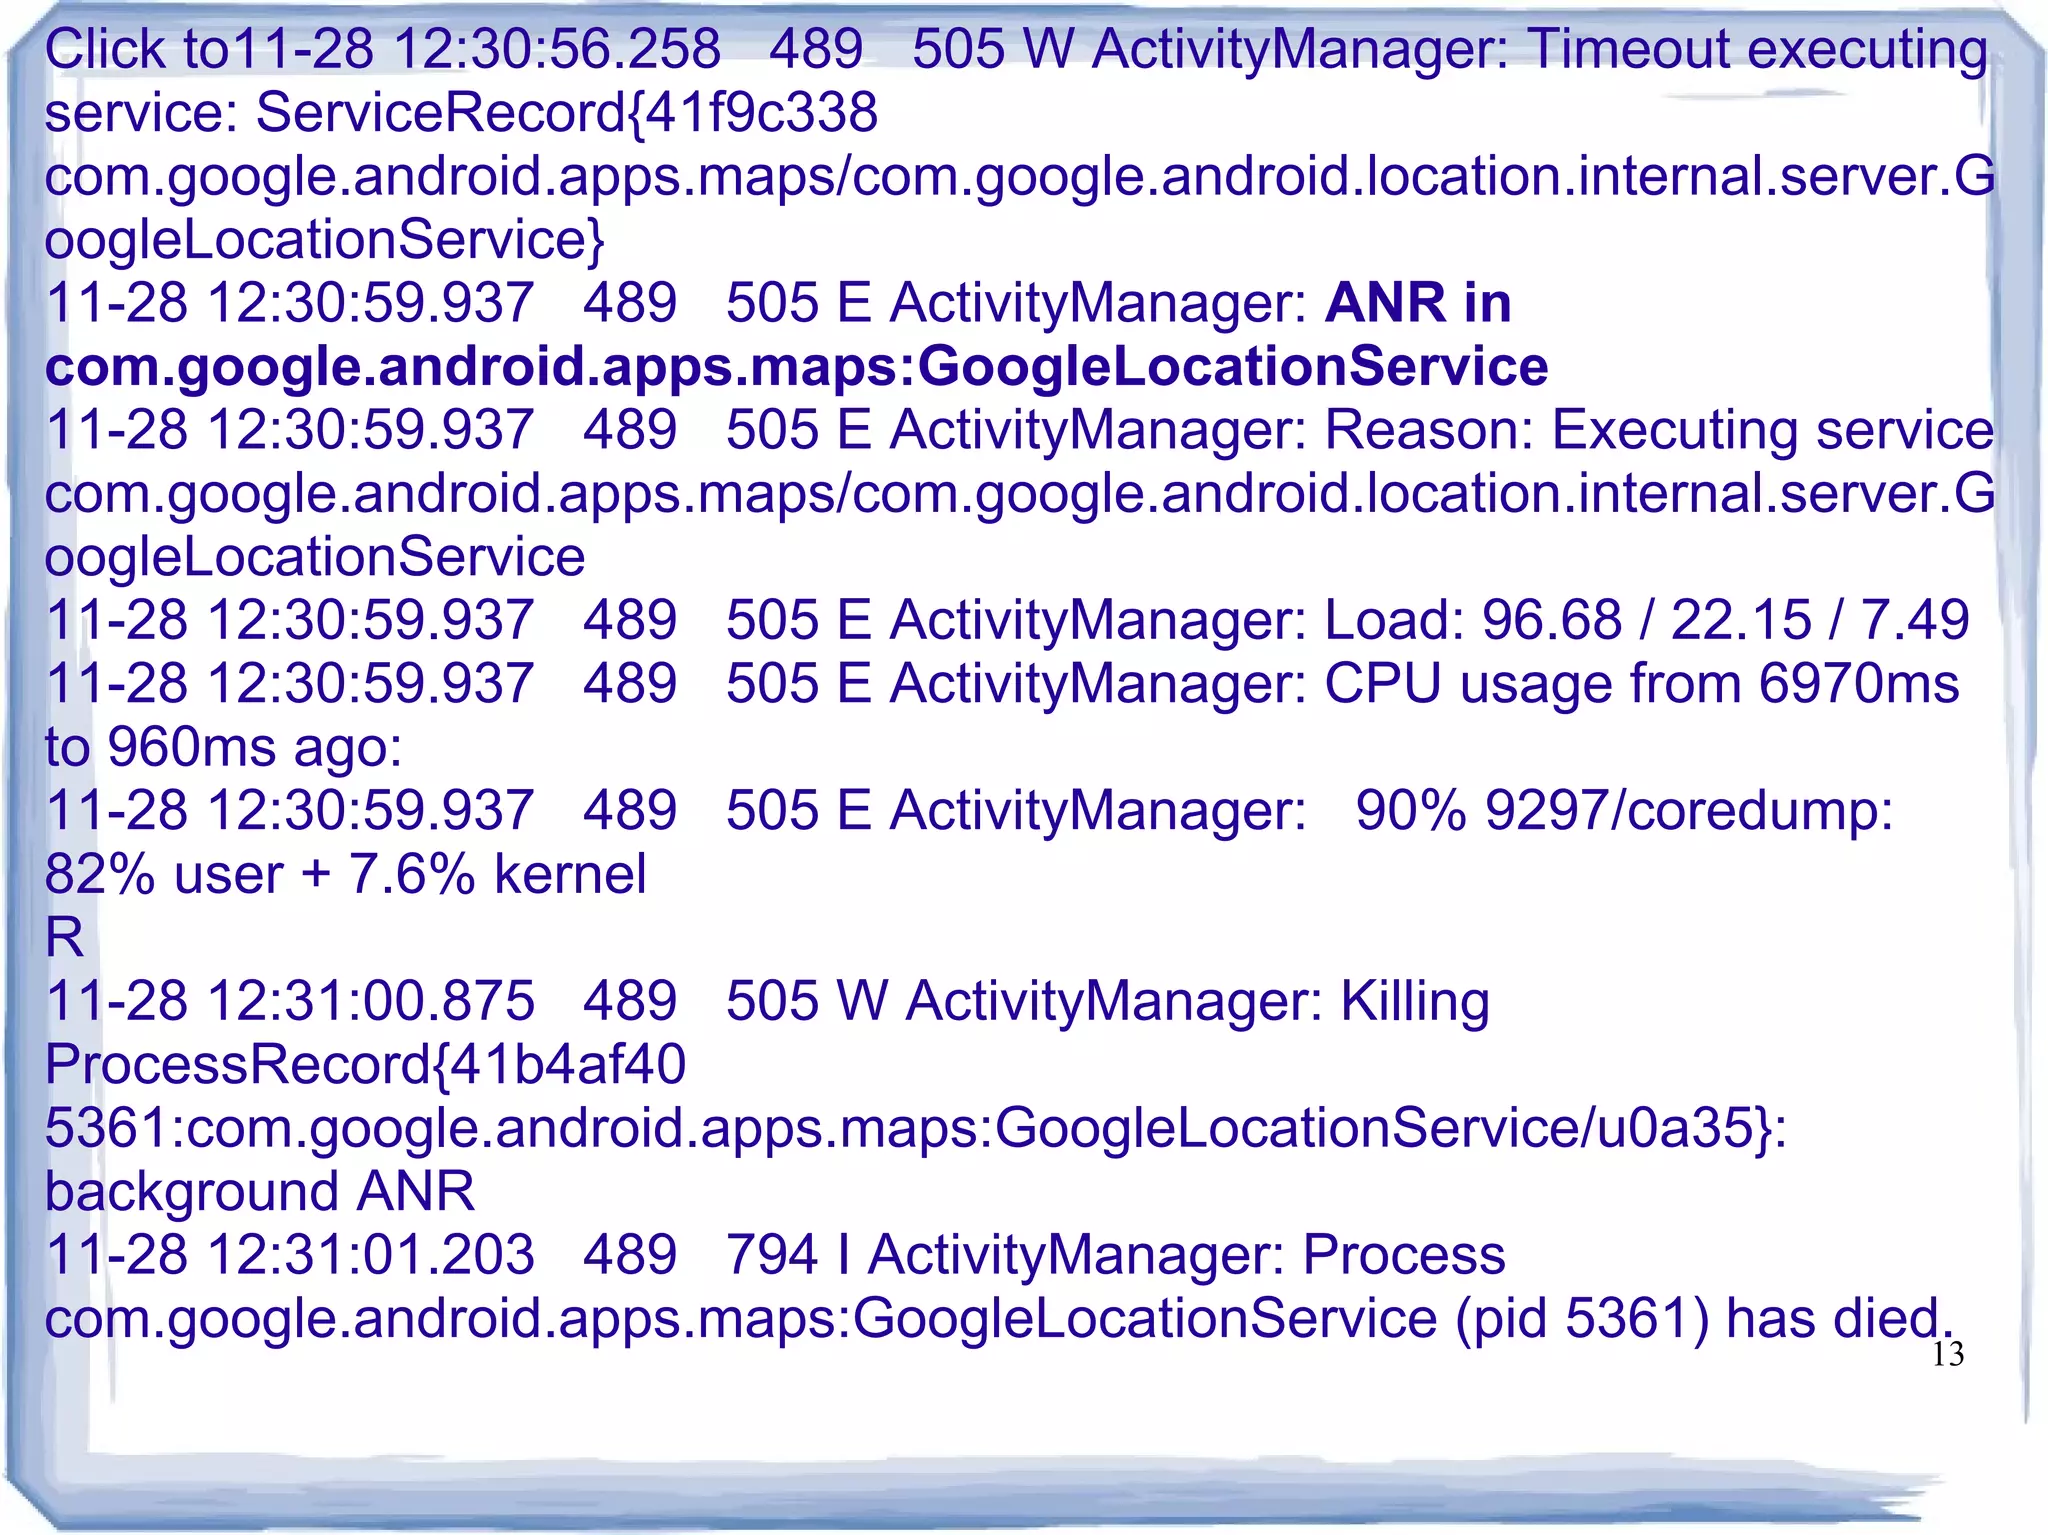Viewport: 2048px width, 1535px height.
Task: Click the word 'Killing' in the log
Action: [1414, 1001]
